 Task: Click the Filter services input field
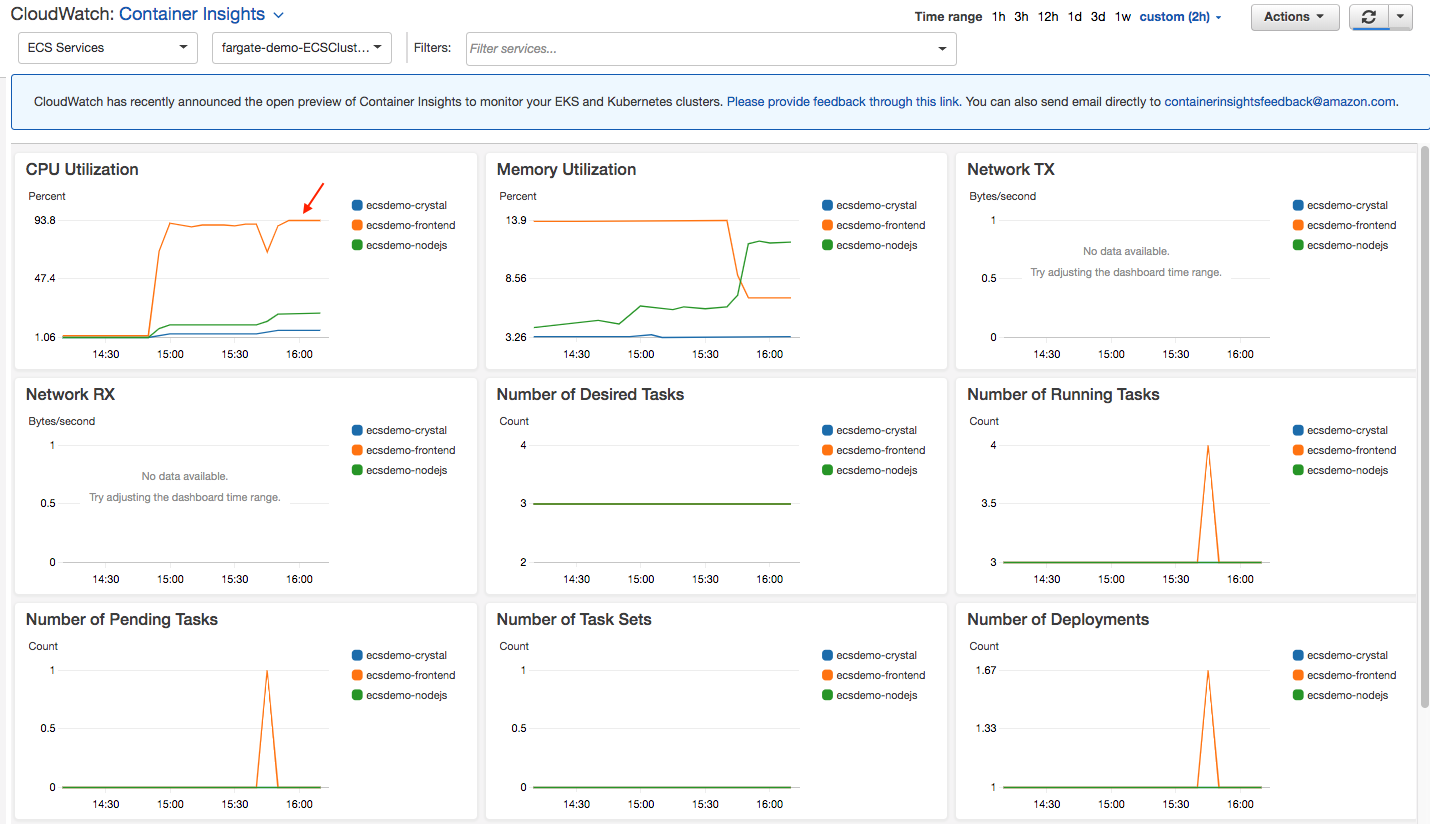pos(700,49)
